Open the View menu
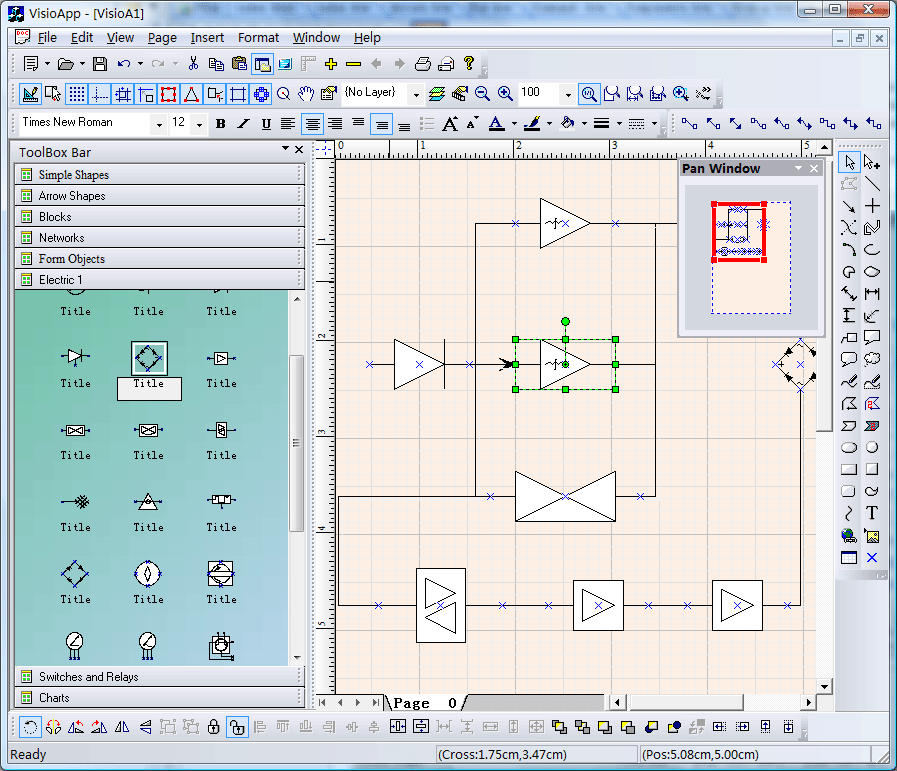The width and height of the screenshot is (897, 771). 120,38
